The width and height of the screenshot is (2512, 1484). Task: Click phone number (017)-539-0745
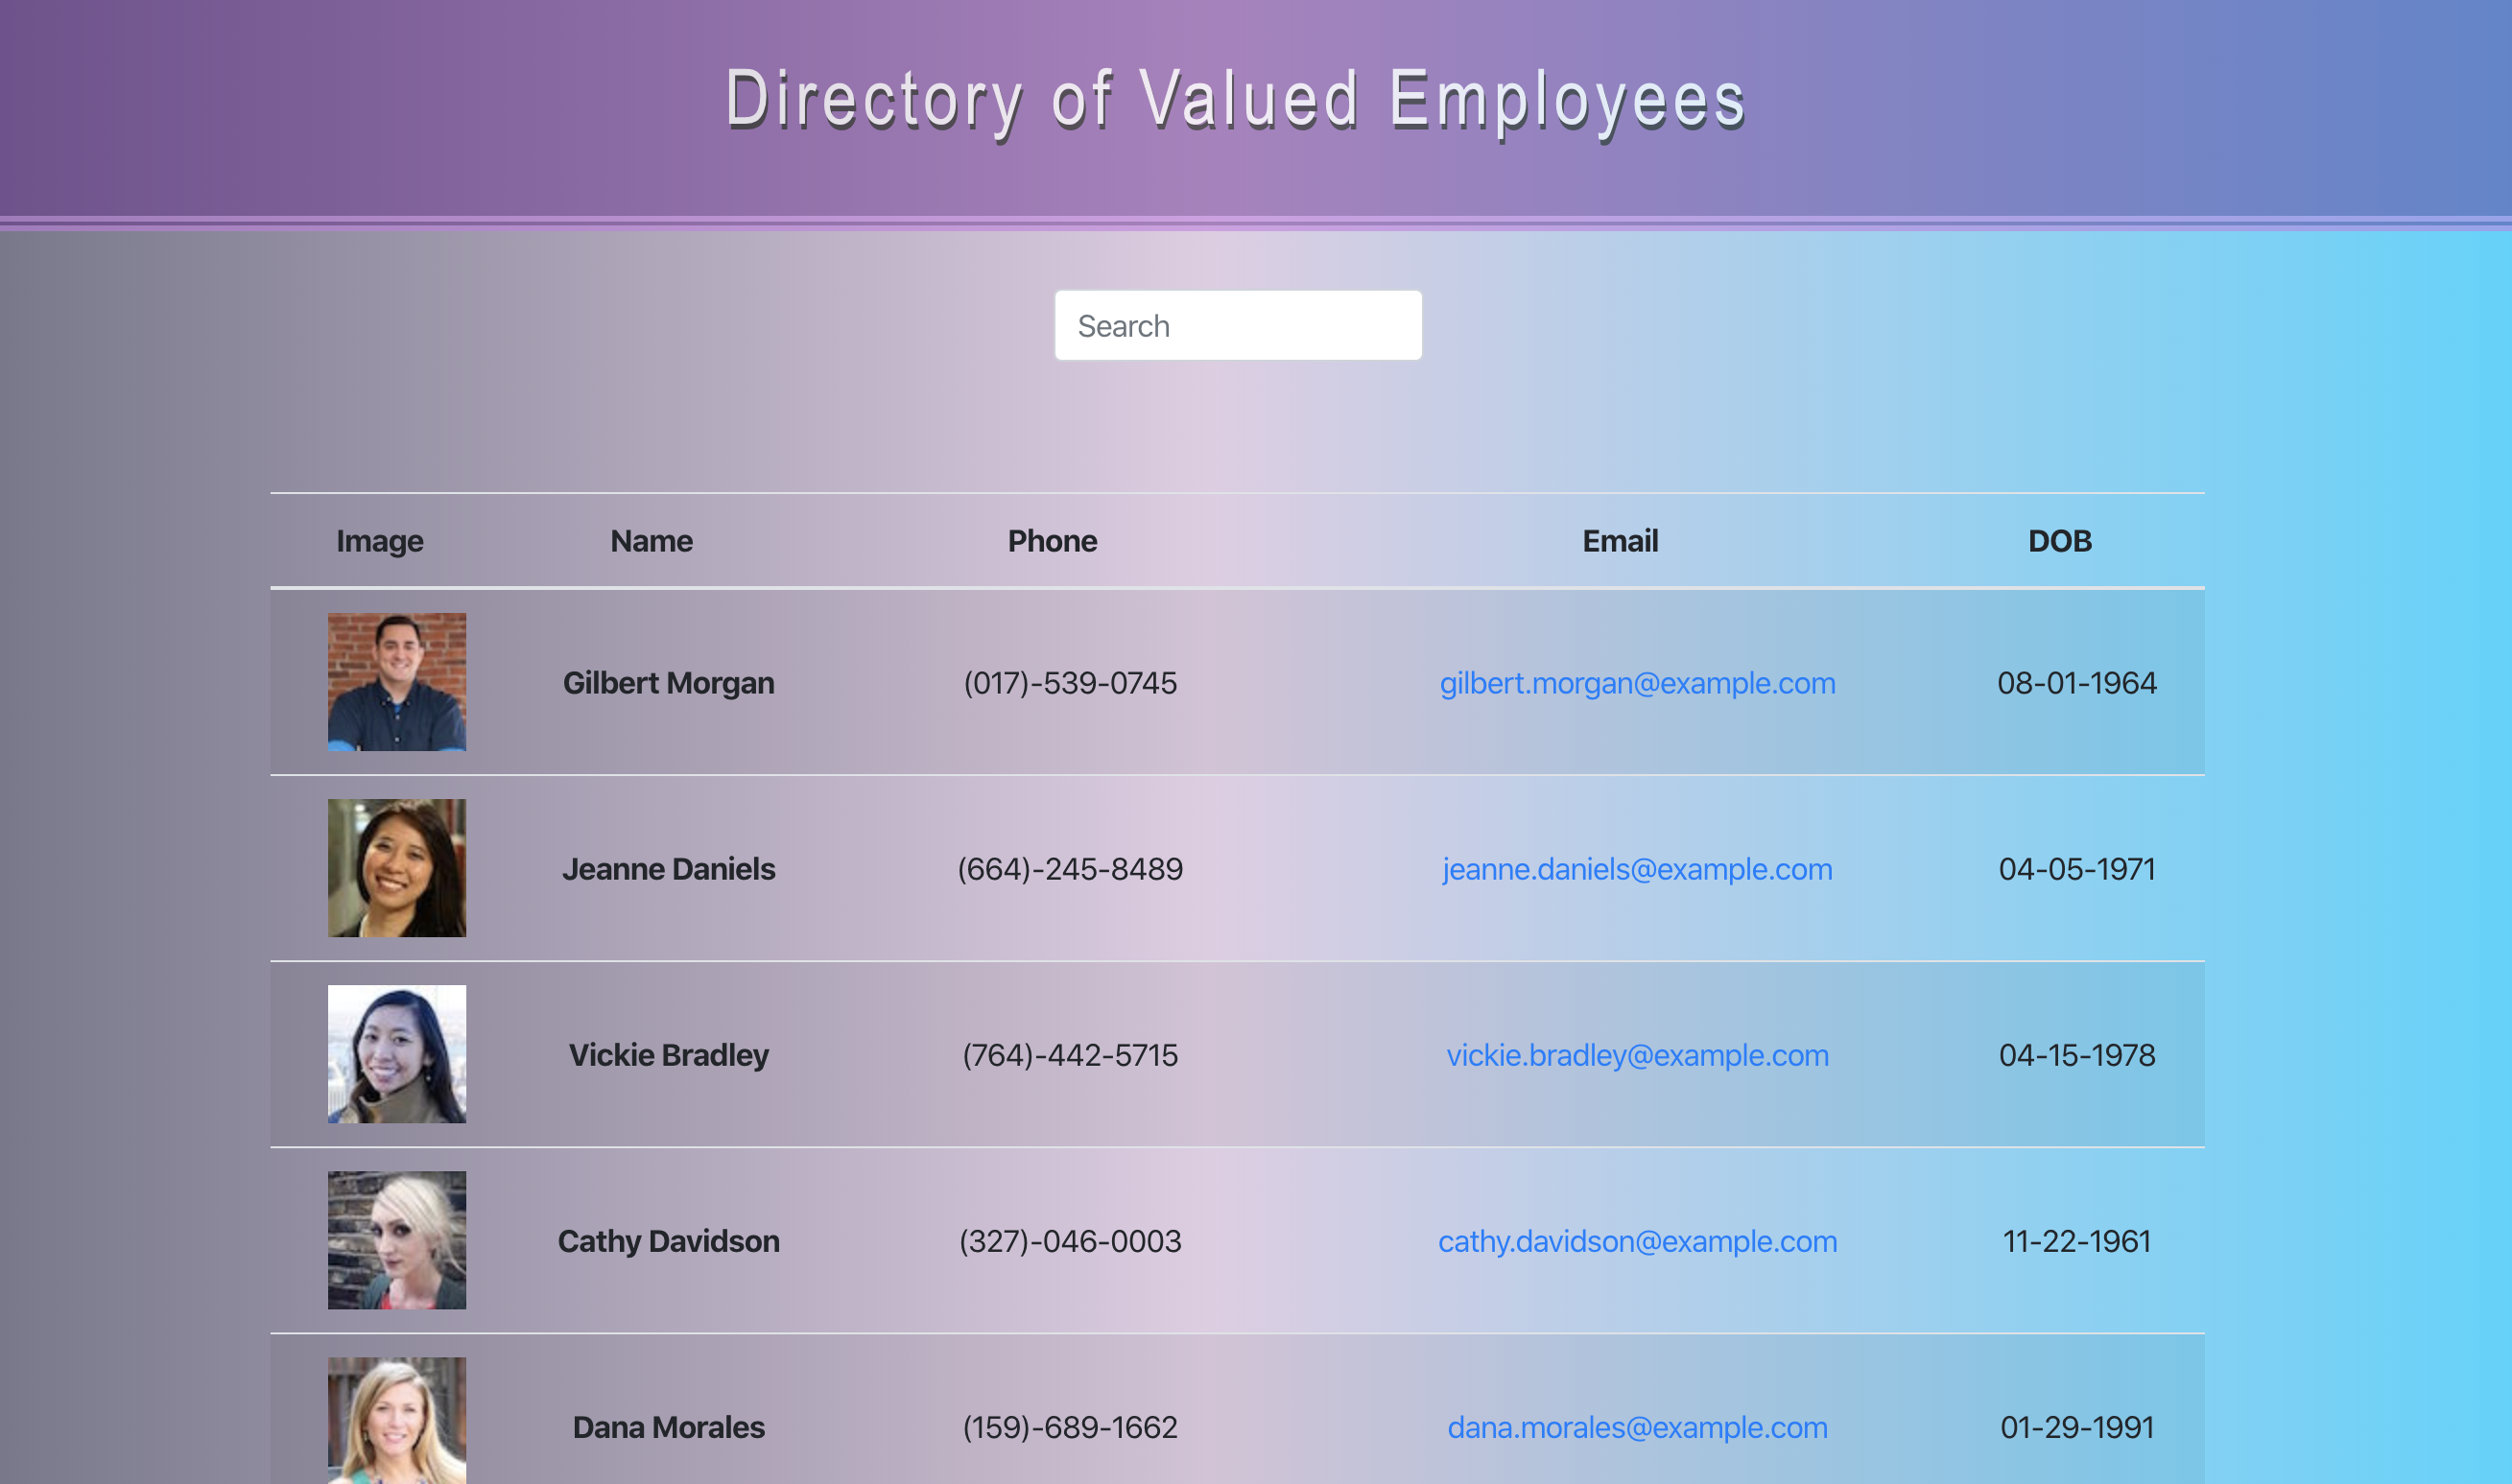coord(1070,683)
